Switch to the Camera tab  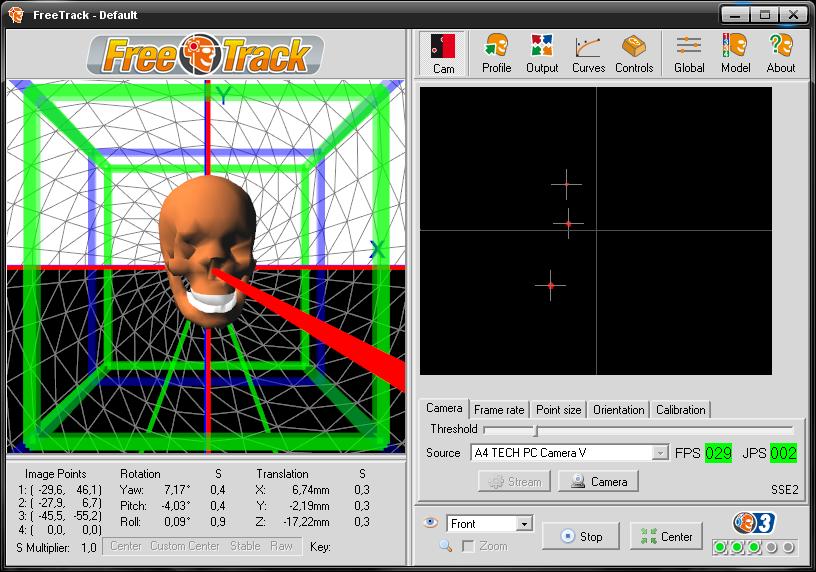pos(444,408)
